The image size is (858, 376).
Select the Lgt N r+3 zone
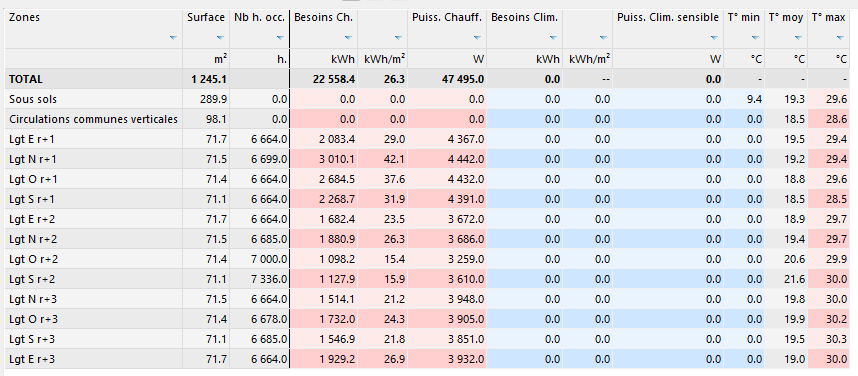[x=32, y=299]
